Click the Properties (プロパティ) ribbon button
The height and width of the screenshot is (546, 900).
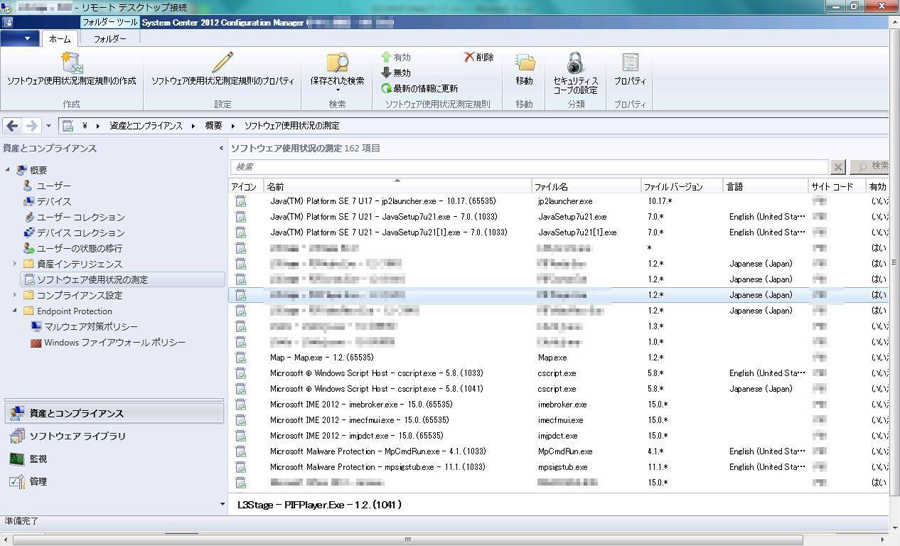(630, 70)
